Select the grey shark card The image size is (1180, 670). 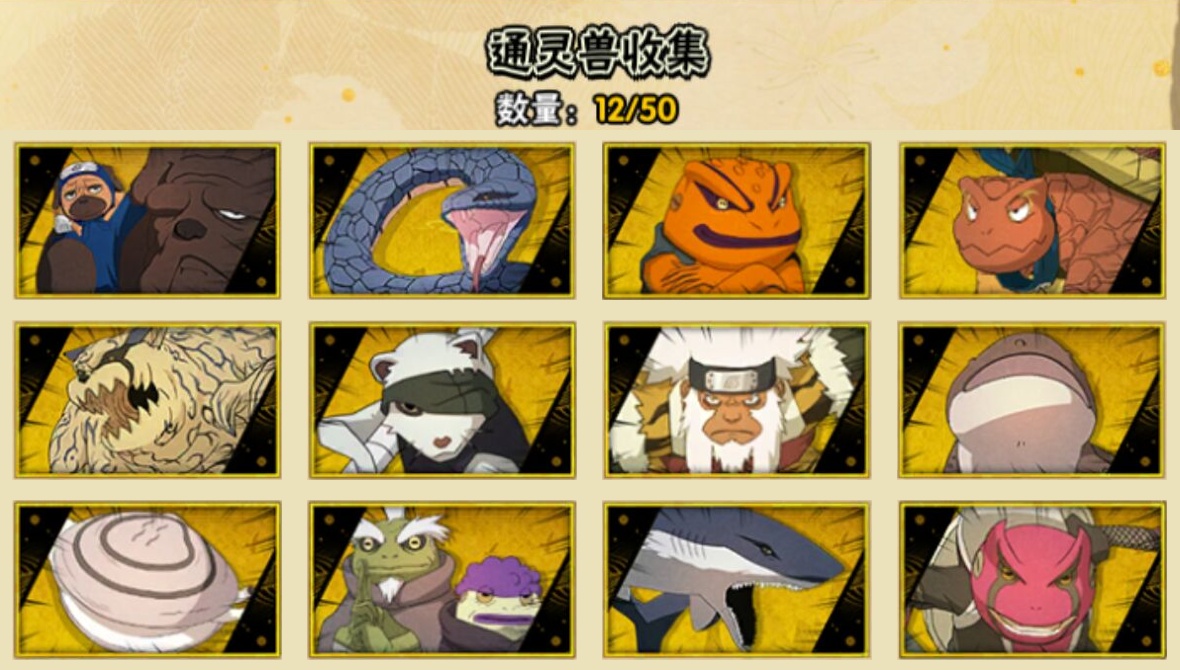736,580
